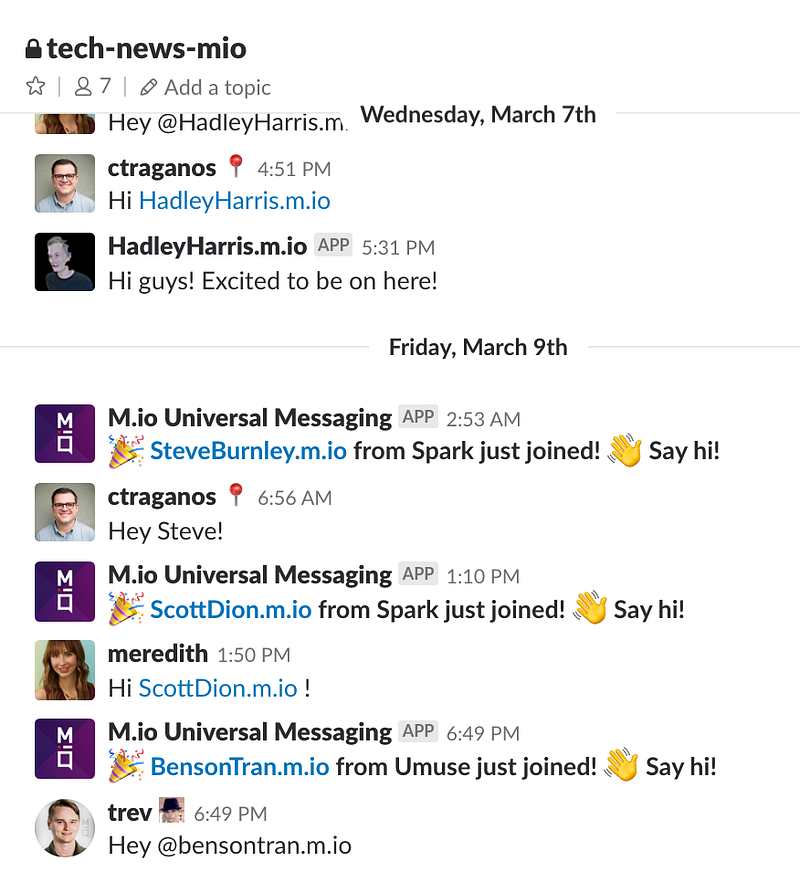Image resolution: width=800 pixels, height=891 pixels.
Task: Click trev's profile avatar
Action: tap(65, 828)
